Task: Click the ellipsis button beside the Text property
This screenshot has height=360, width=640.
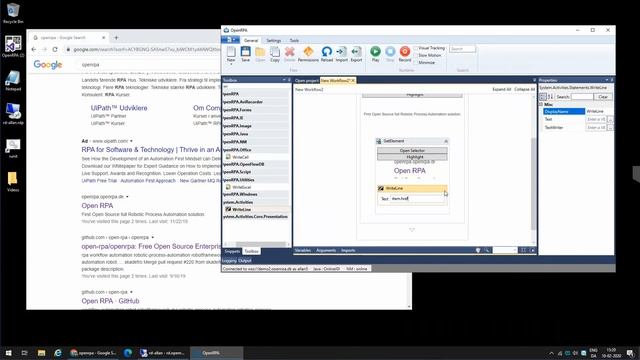Action: coord(610,119)
